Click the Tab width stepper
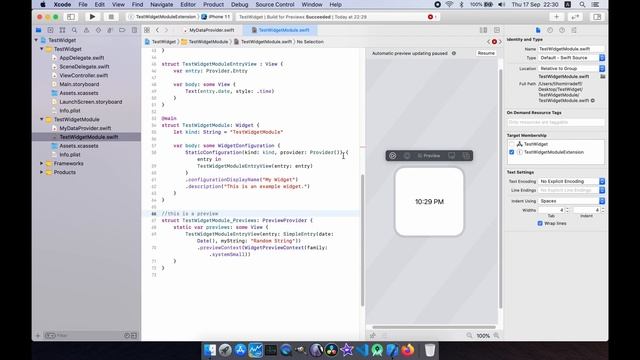Screen dimensions: 640x360 pos(567,210)
